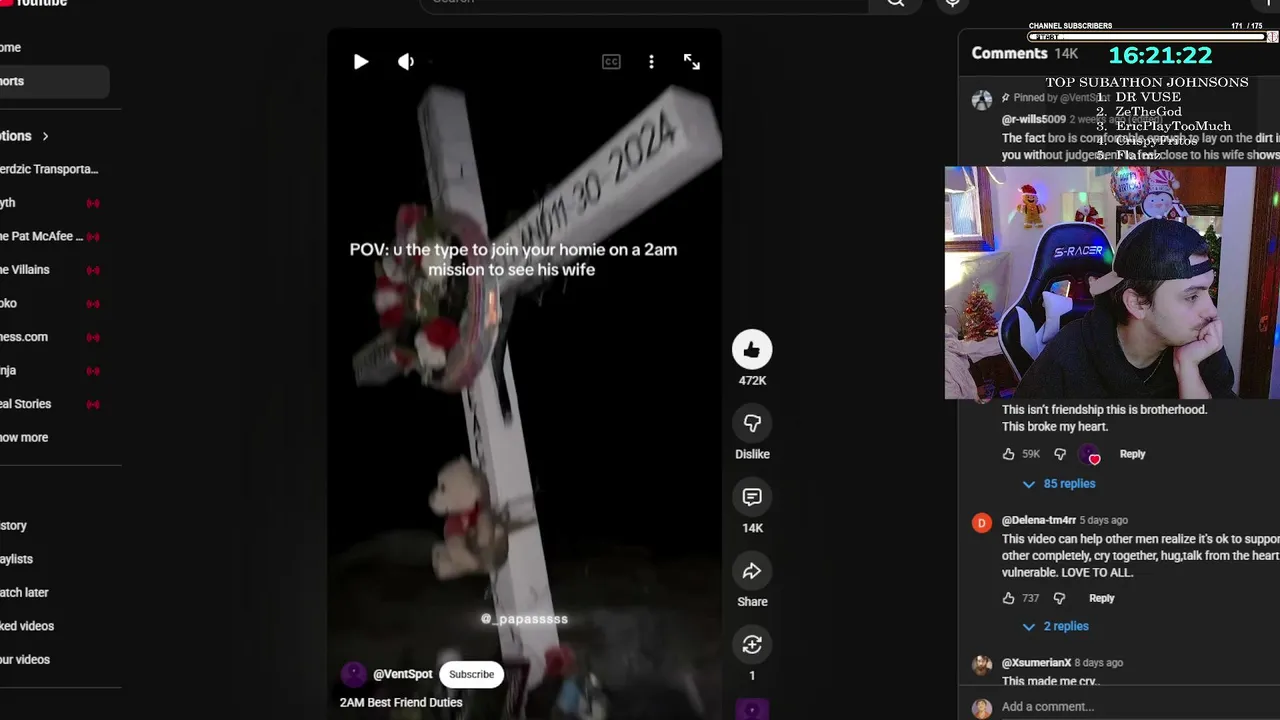Click the Add a comment field
This screenshot has width=1280, height=720.
pos(1140,707)
